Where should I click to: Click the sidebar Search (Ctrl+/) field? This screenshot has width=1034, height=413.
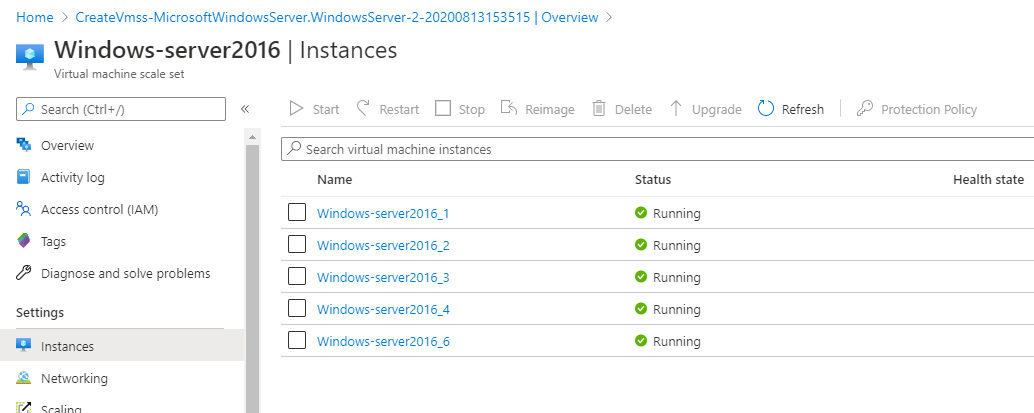[x=121, y=109]
